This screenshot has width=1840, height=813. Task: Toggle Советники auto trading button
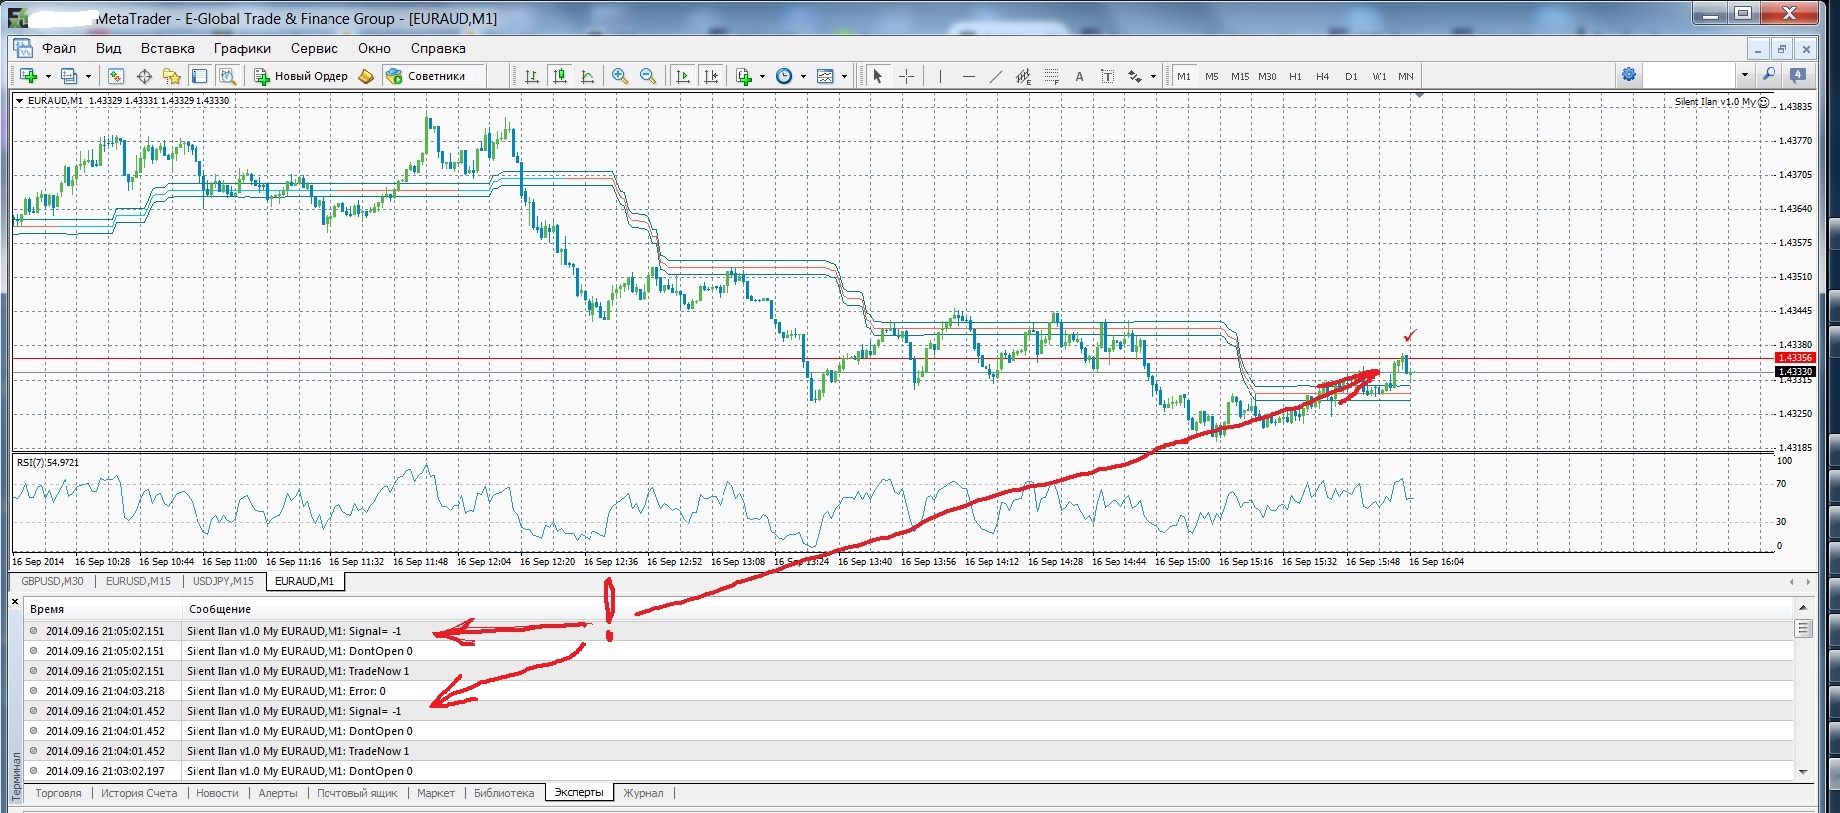pos(427,76)
